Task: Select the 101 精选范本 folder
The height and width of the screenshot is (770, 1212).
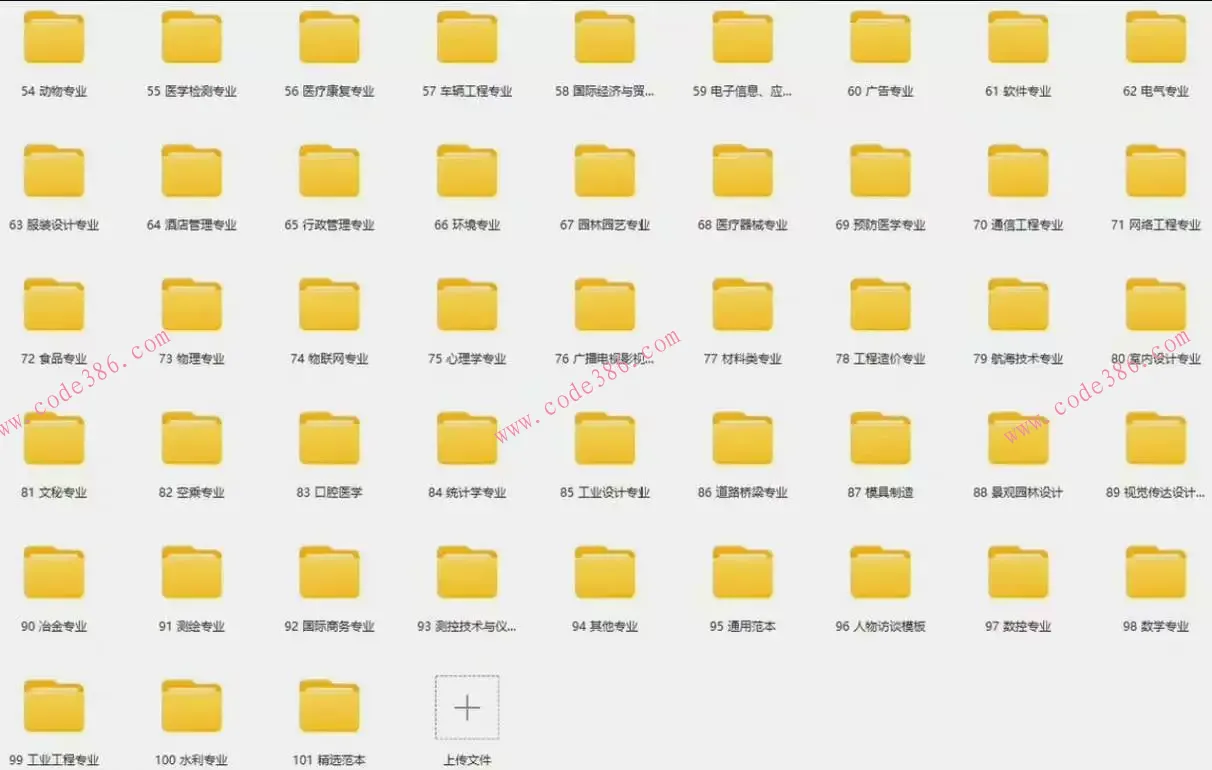Action: 329,704
